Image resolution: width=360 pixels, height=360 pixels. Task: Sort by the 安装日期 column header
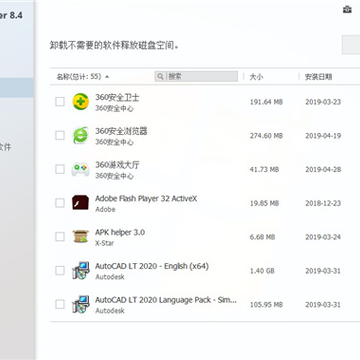(318, 77)
